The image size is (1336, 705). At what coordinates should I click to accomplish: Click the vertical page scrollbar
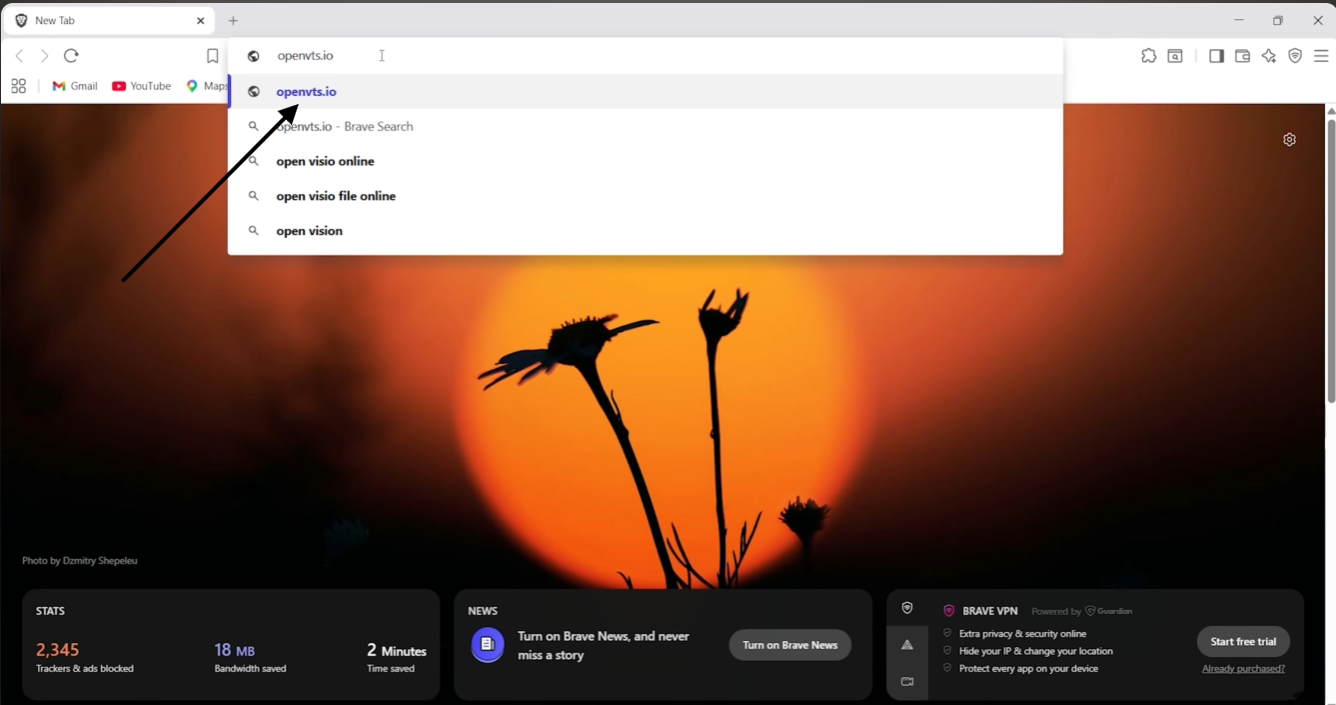click(1331, 262)
